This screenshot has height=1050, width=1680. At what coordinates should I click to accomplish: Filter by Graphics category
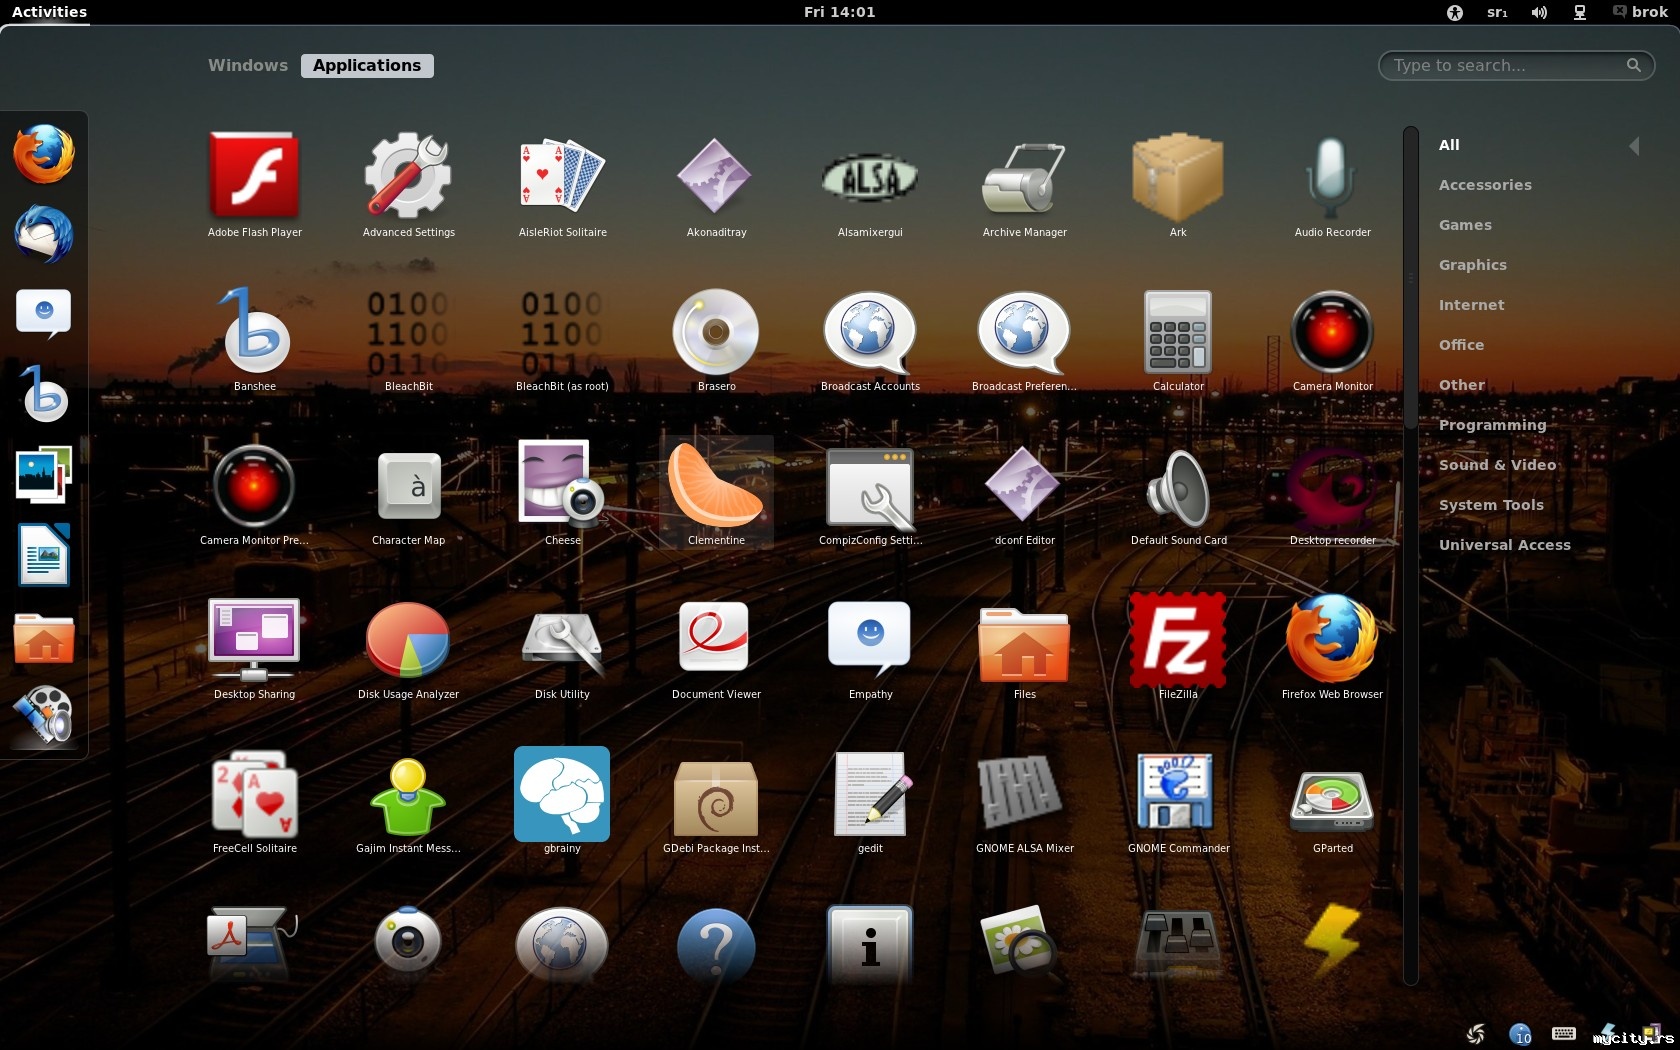pos(1472,265)
